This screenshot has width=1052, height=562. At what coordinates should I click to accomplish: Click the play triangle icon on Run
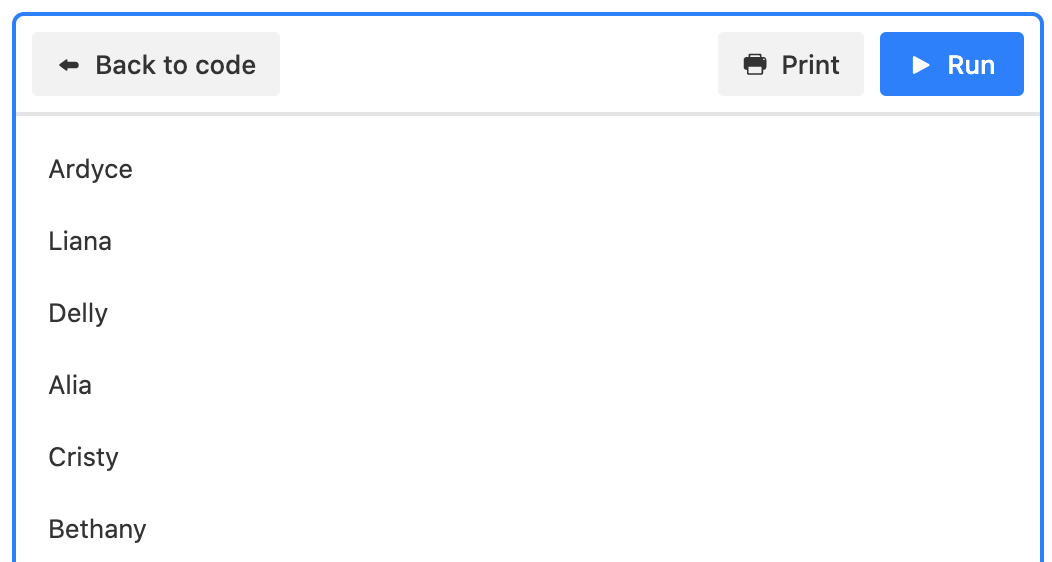coord(920,65)
